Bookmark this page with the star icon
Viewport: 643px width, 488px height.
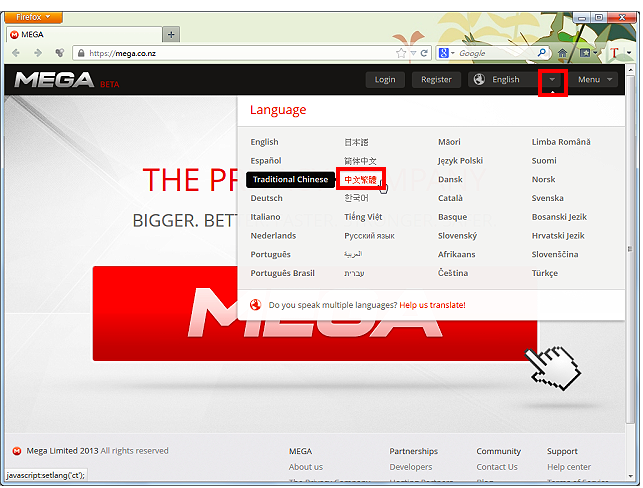401,53
